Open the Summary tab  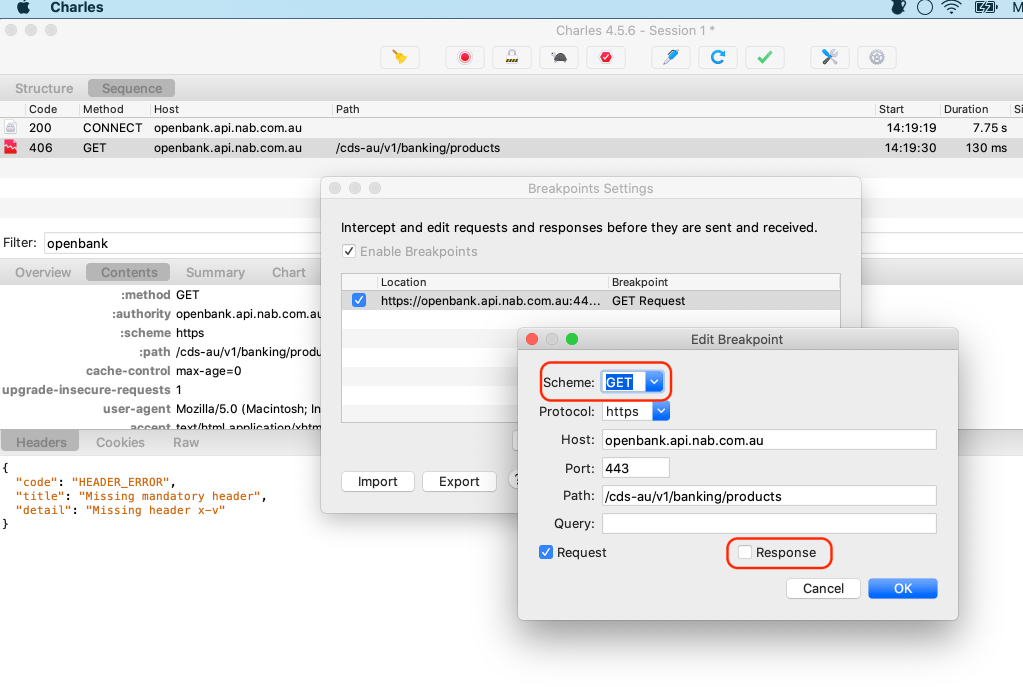click(x=215, y=272)
